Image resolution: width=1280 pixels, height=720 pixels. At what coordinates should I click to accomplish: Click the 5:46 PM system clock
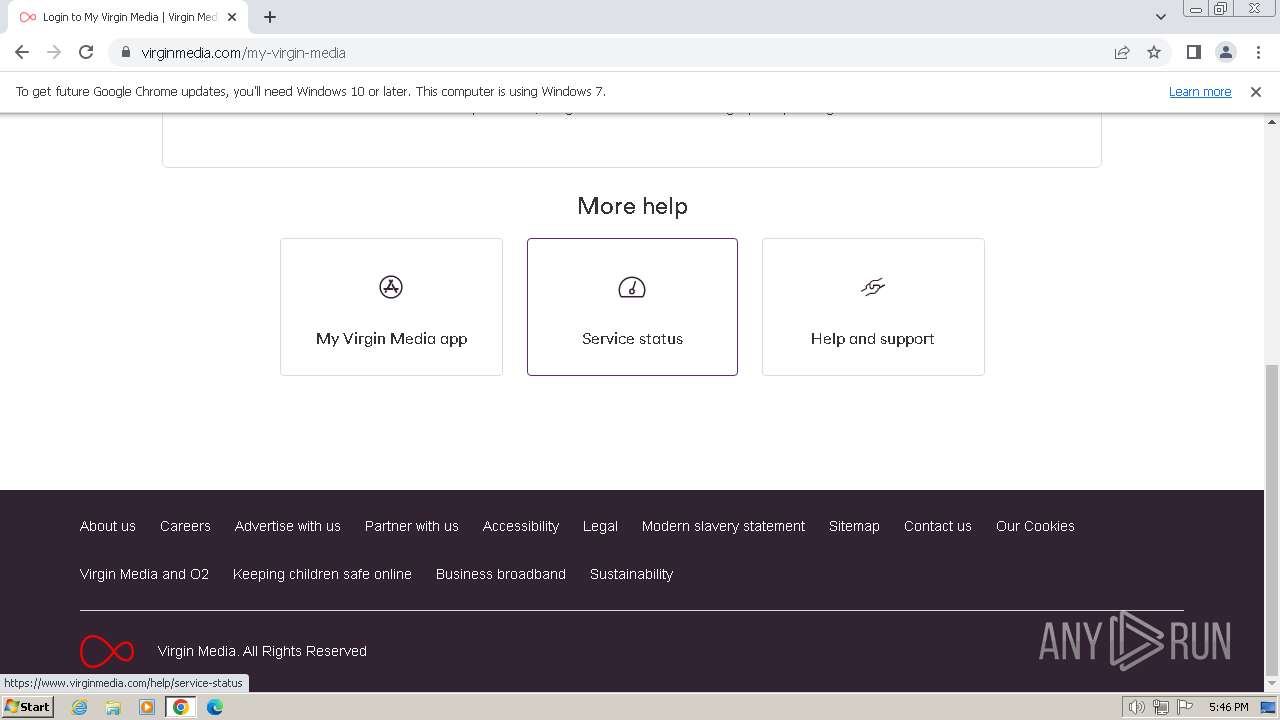pos(1228,707)
